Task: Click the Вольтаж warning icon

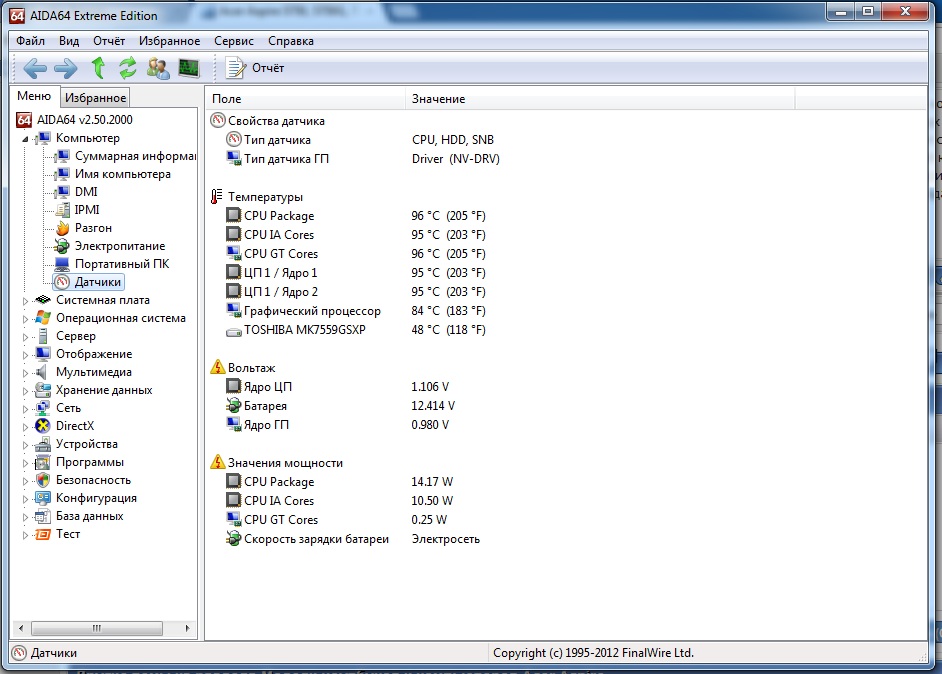Action: point(217,367)
